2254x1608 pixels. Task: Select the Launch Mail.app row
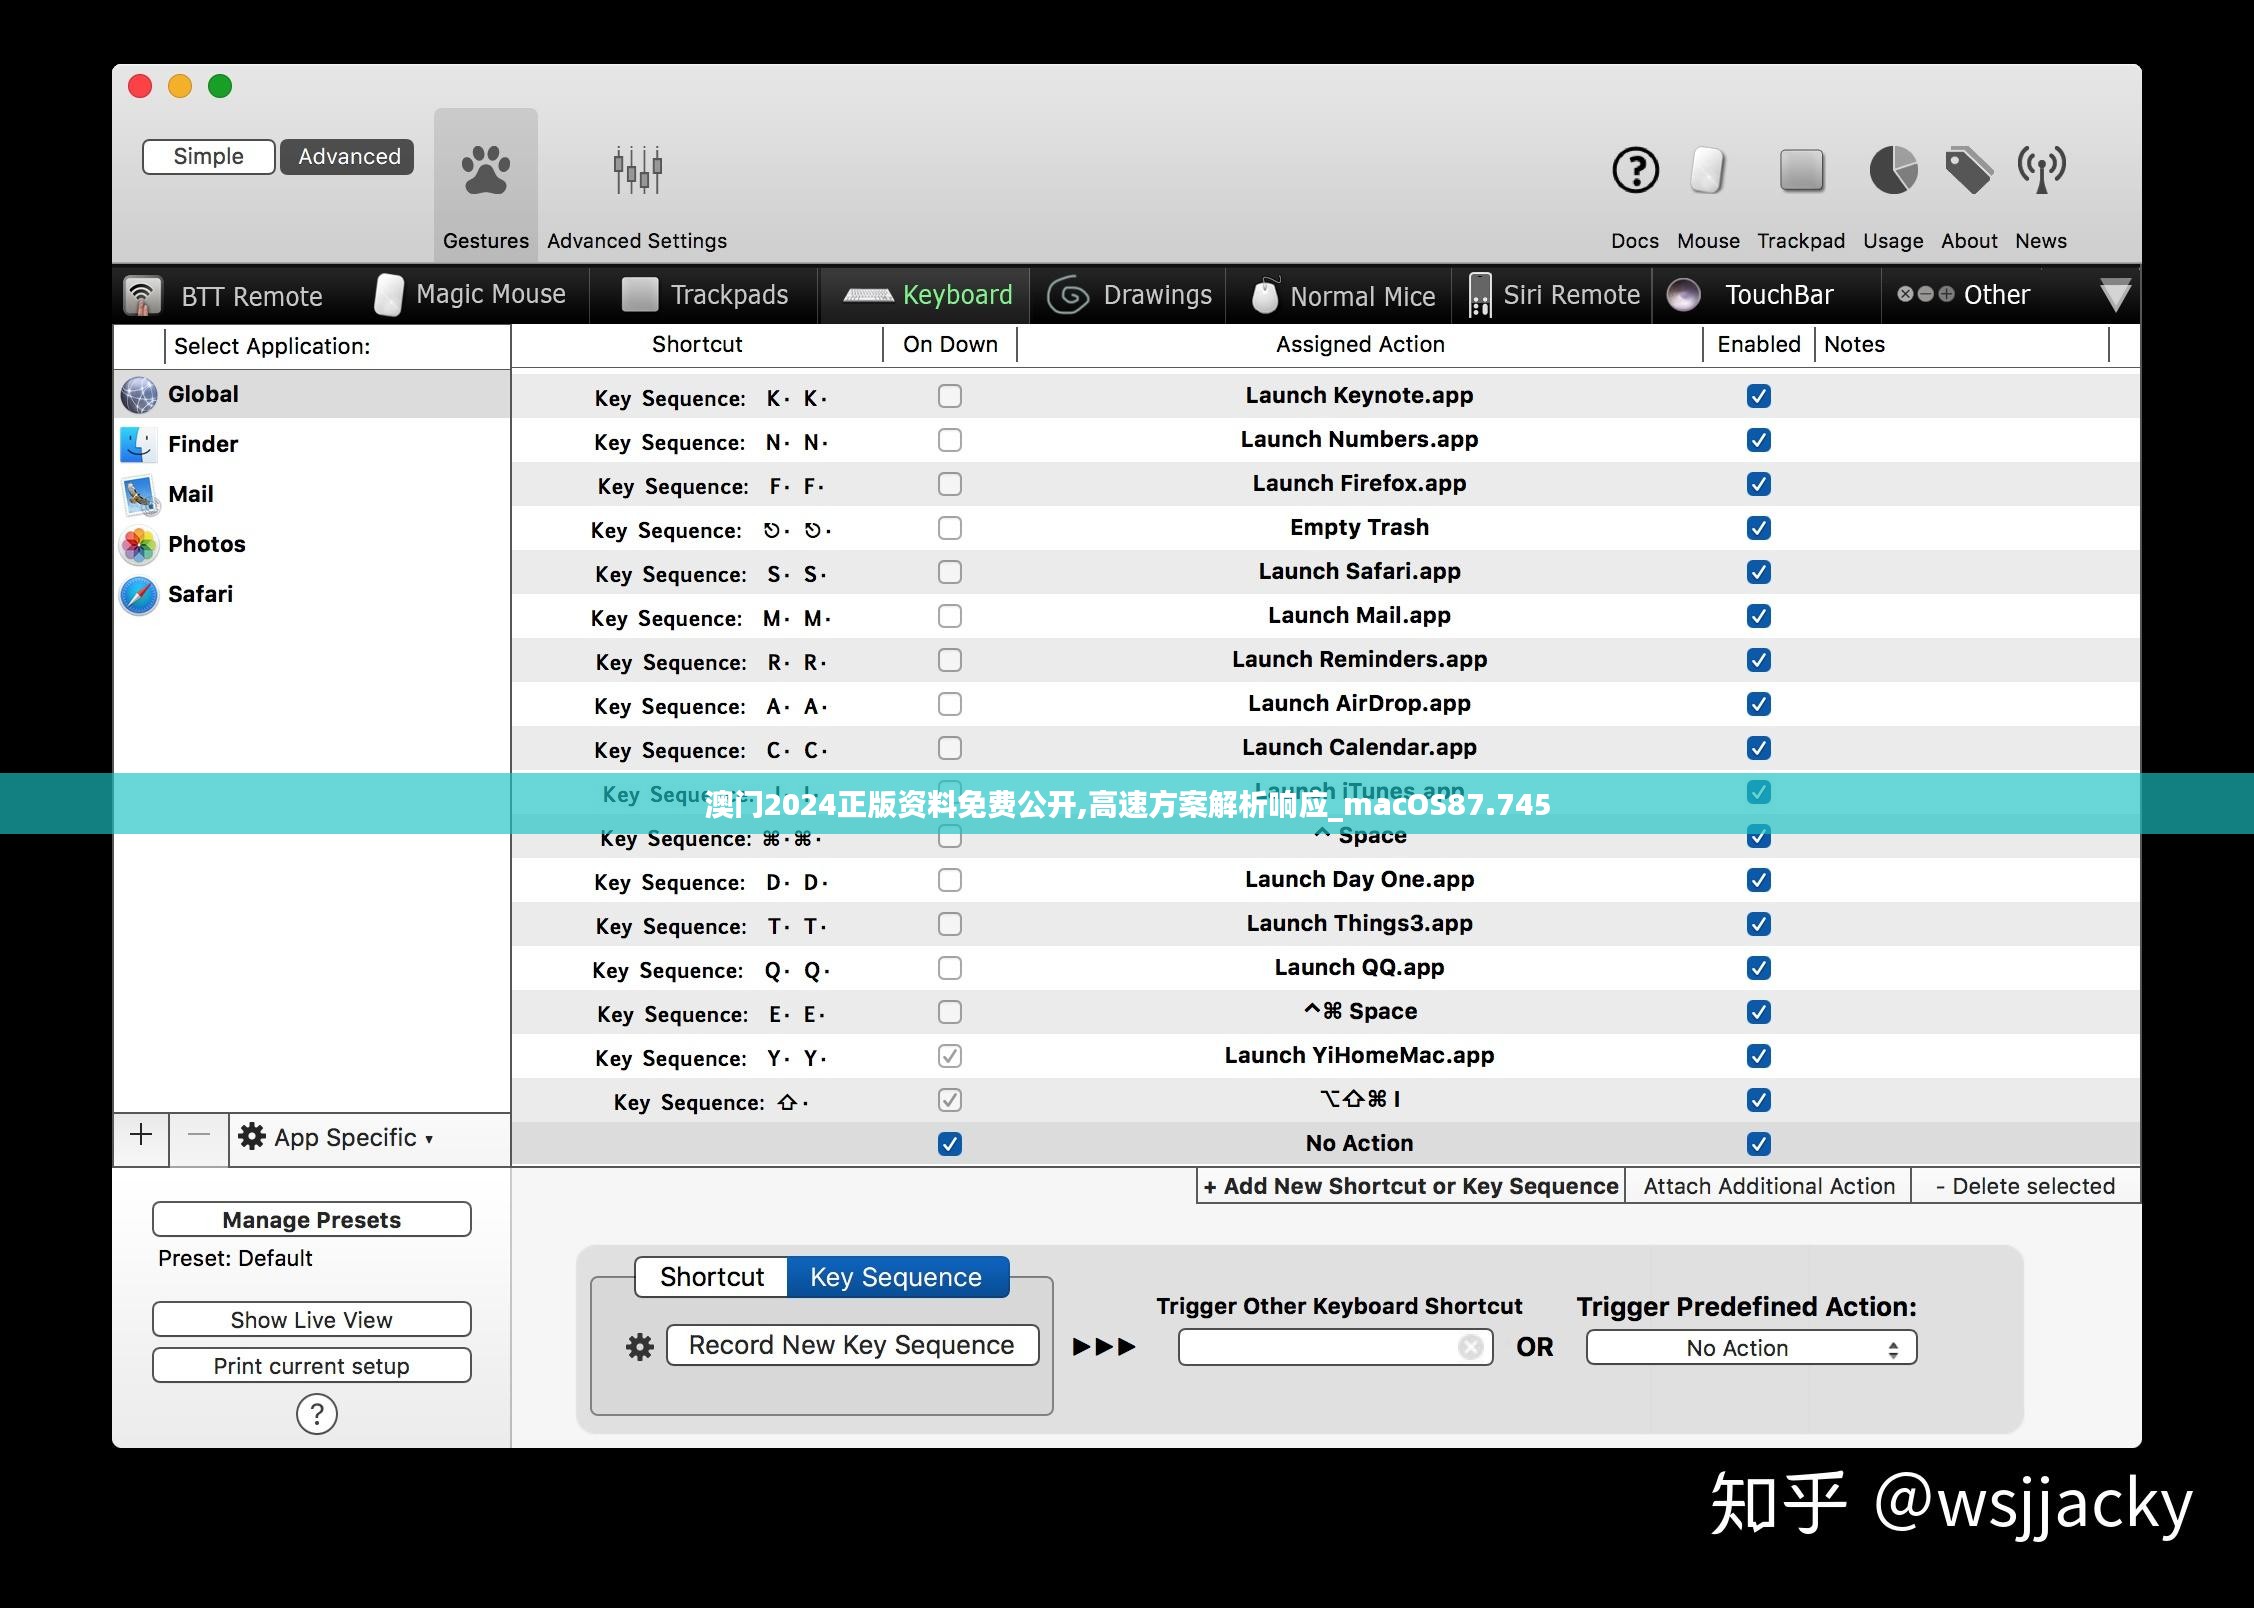click(1325, 616)
